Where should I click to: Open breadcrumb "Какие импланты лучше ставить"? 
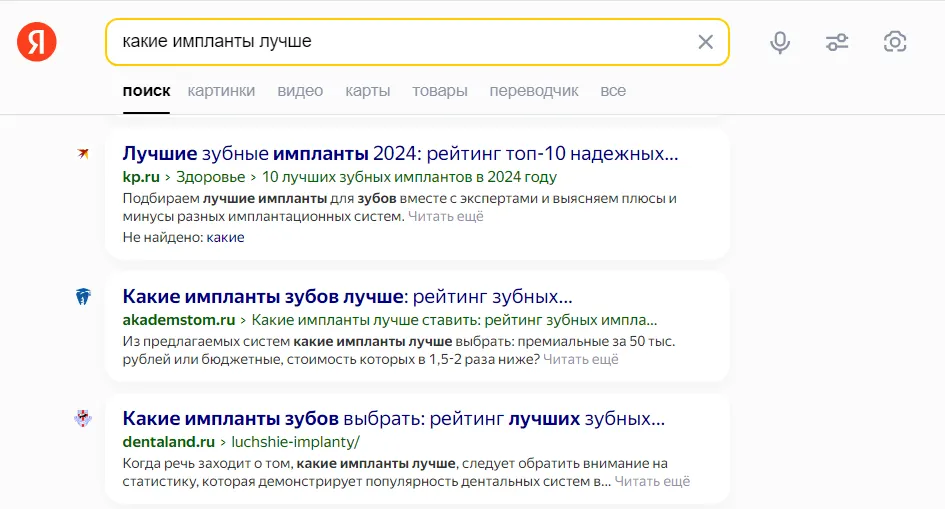point(454,320)
